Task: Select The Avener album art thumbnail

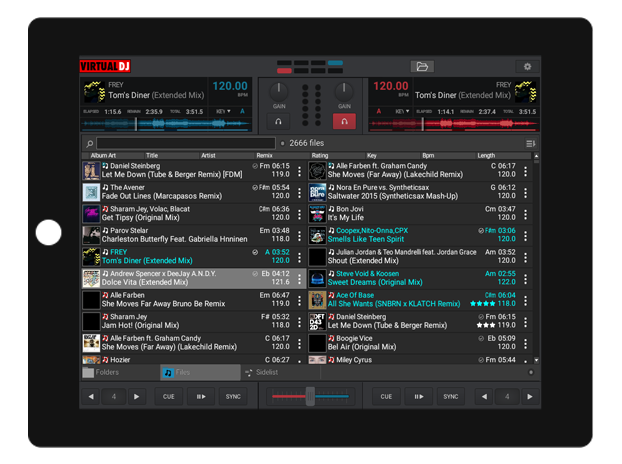Action: pos(91,192)
